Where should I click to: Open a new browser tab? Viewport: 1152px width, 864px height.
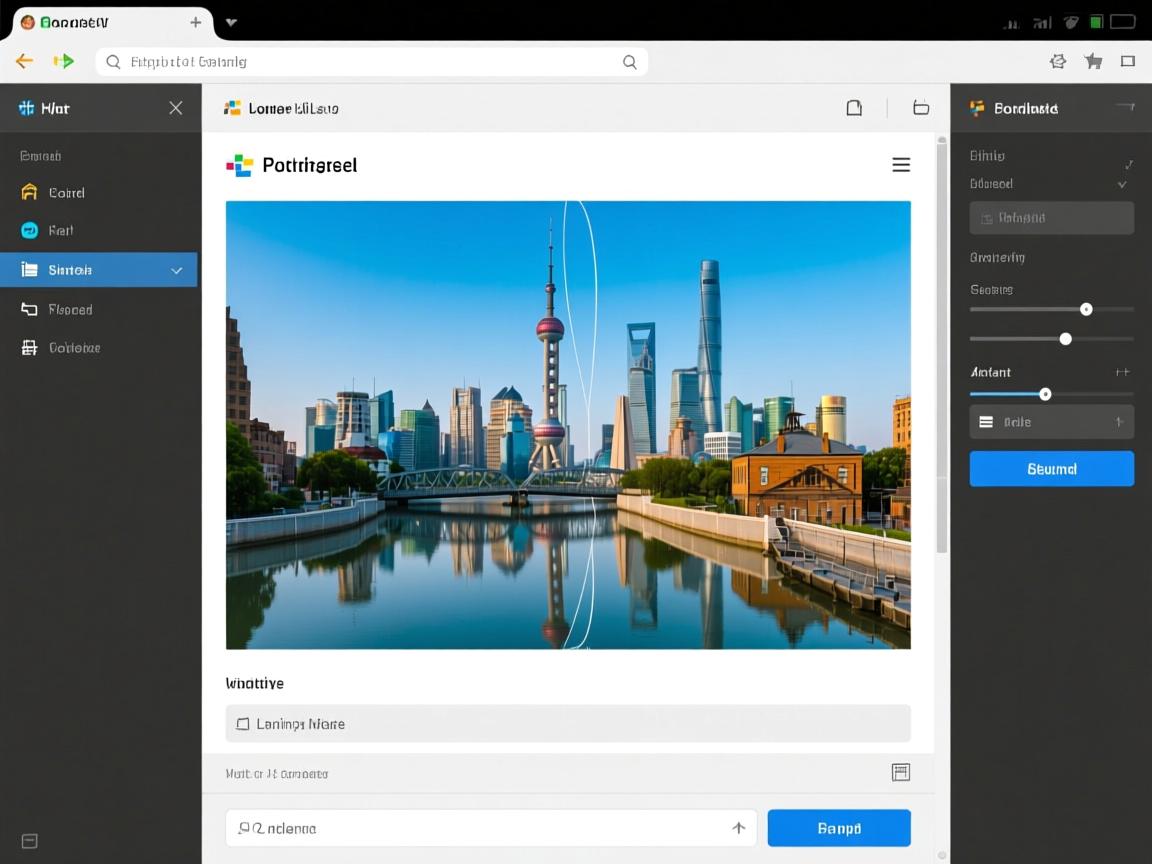coord(196,22)
